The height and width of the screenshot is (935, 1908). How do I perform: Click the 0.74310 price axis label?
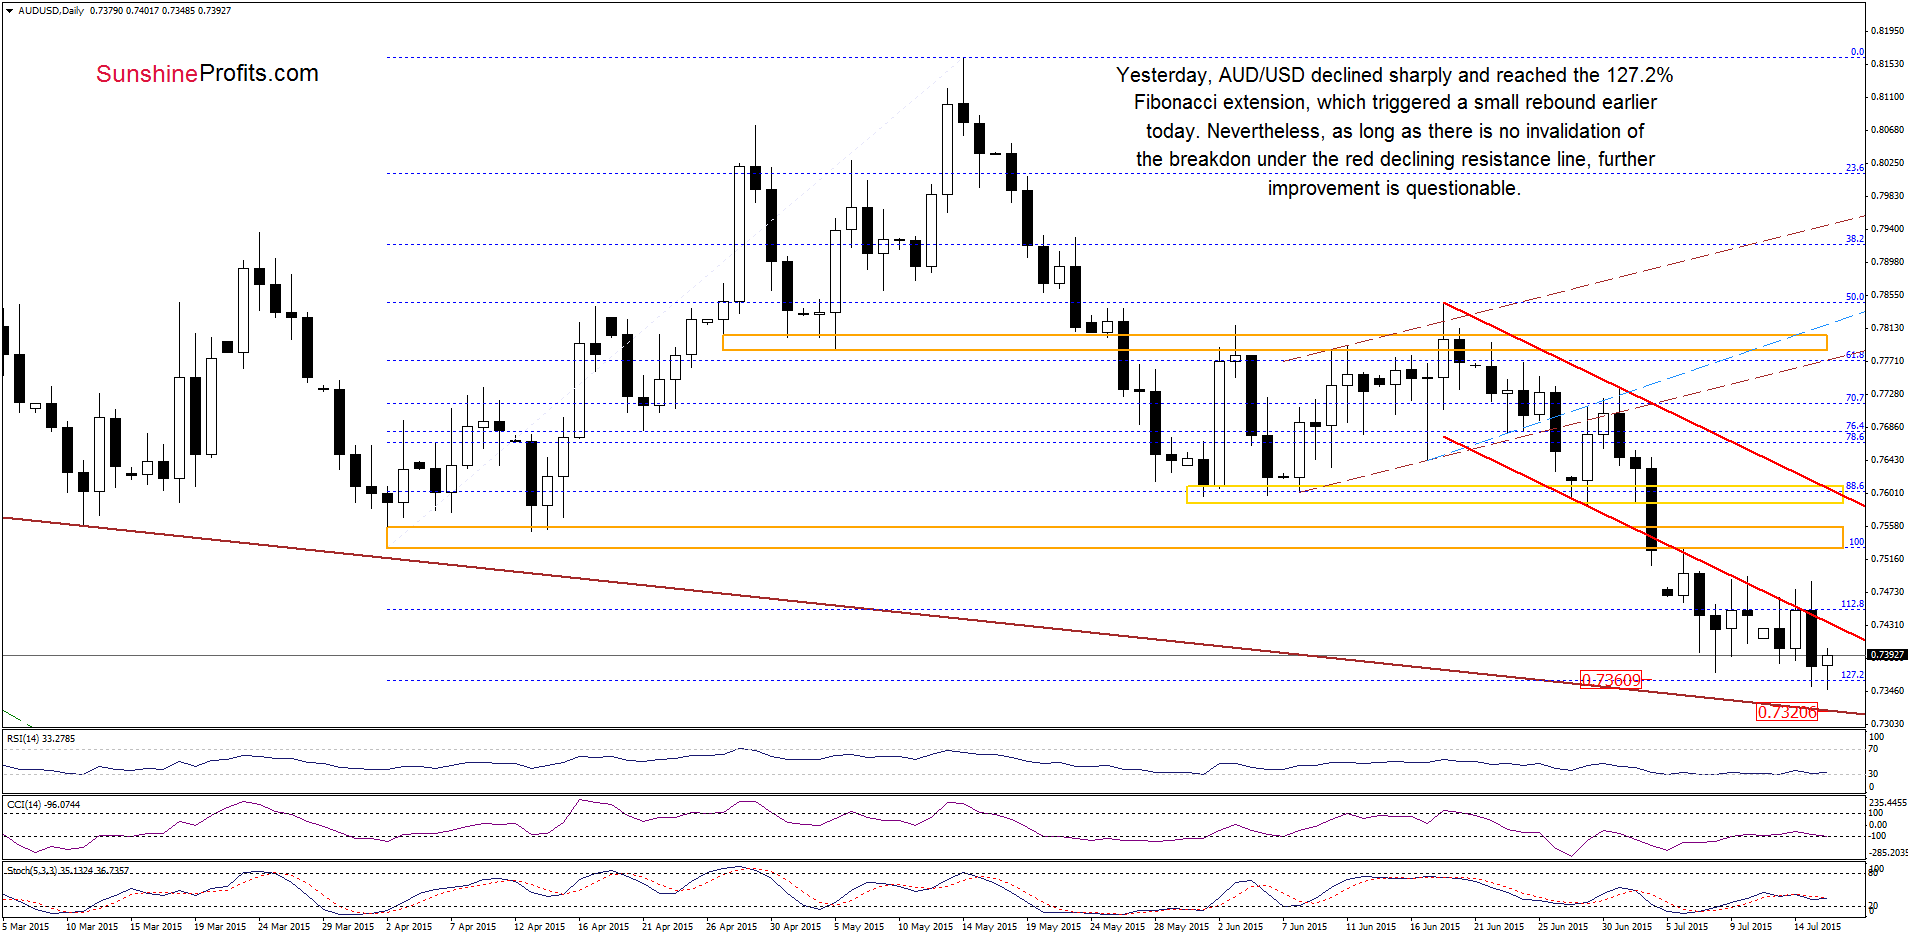(x=1888, y=625)
